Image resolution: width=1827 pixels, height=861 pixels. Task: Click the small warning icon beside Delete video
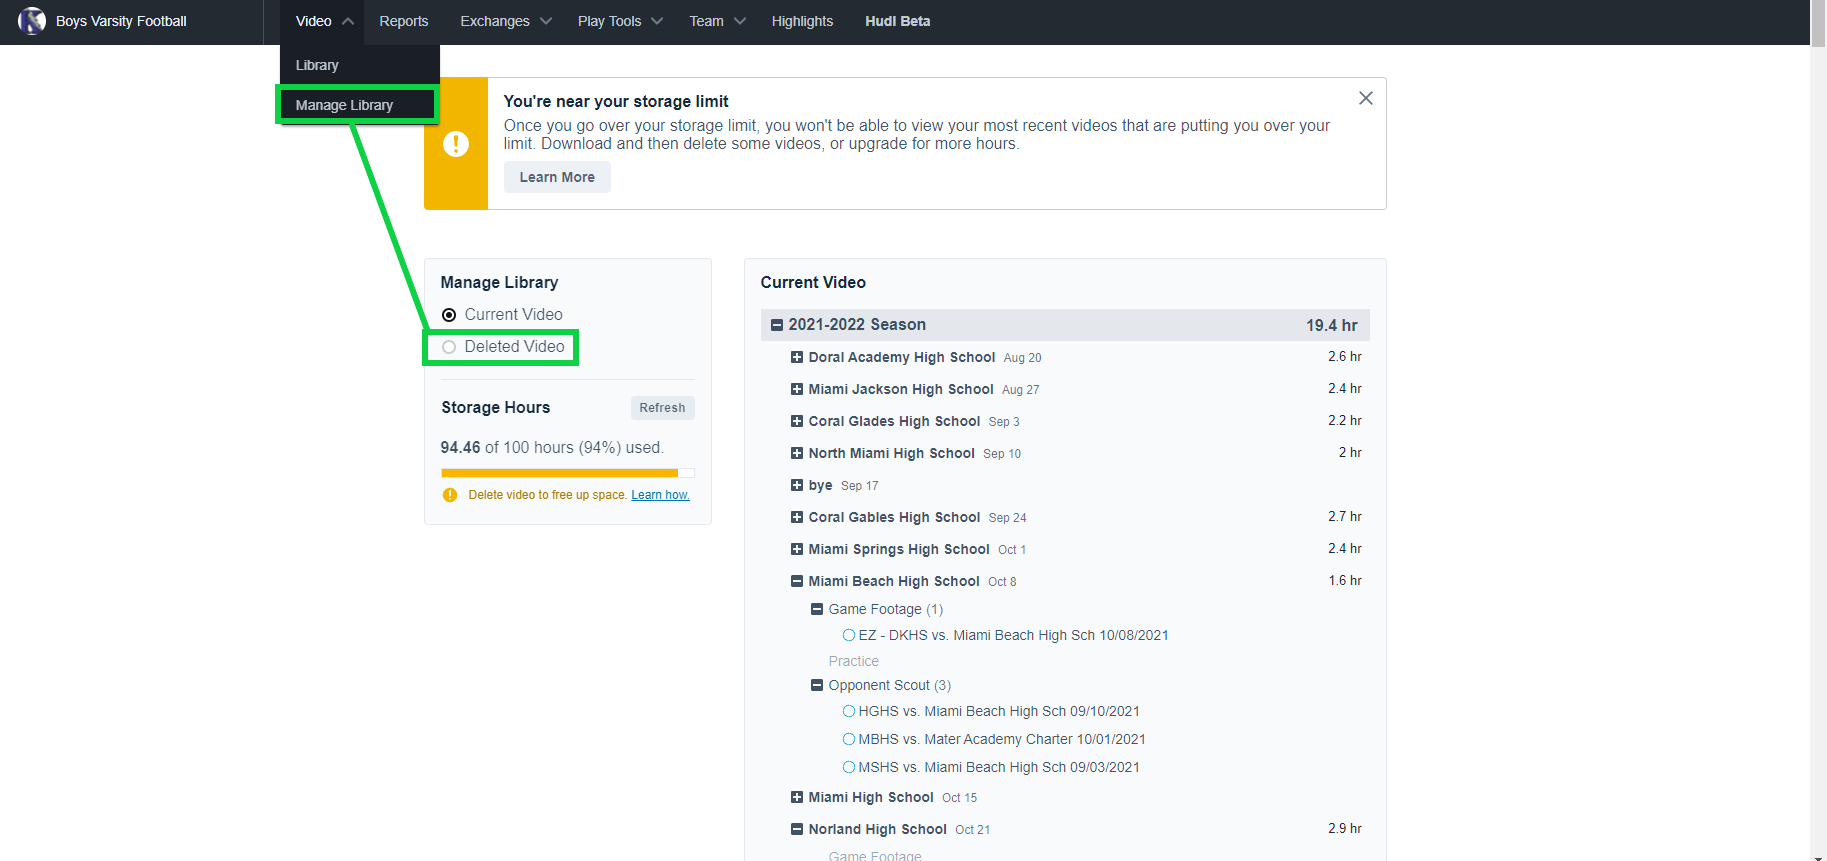pos(450,495)
